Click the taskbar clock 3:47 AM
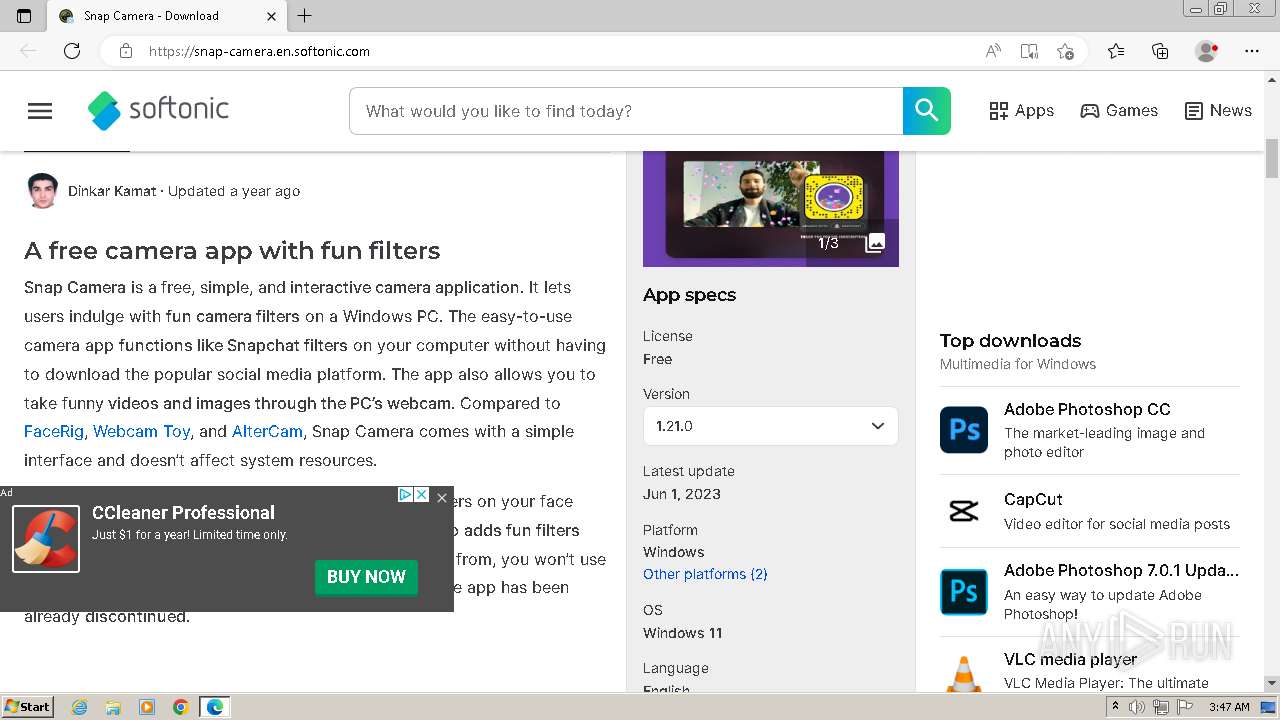 click(x=1229, y=707)
